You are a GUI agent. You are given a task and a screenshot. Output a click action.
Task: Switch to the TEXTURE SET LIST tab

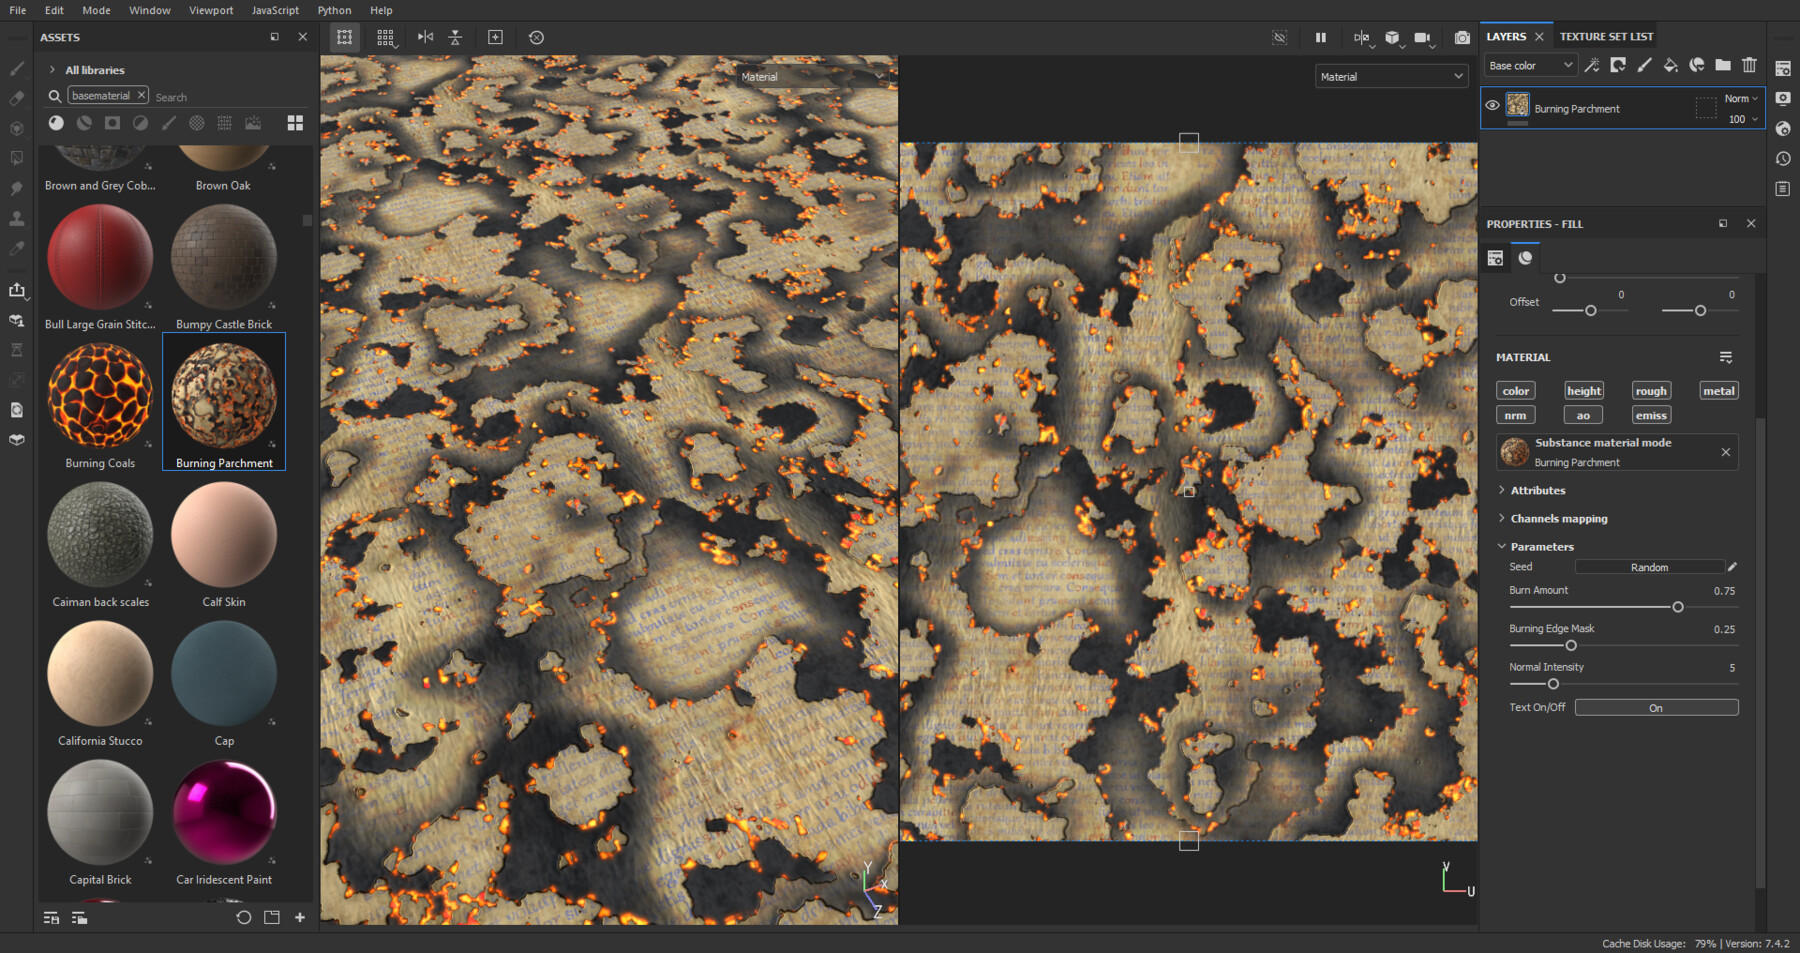(x=1605, y=36)
